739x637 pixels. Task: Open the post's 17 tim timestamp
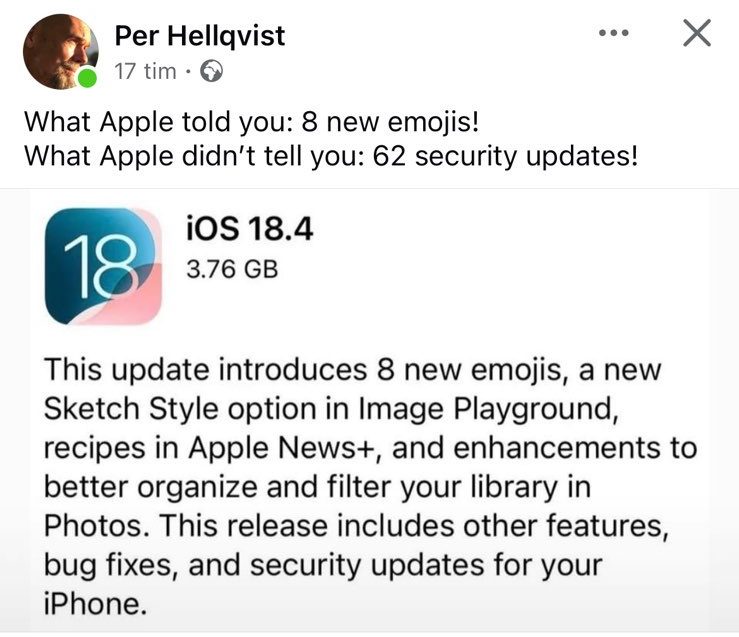[146, 72]
